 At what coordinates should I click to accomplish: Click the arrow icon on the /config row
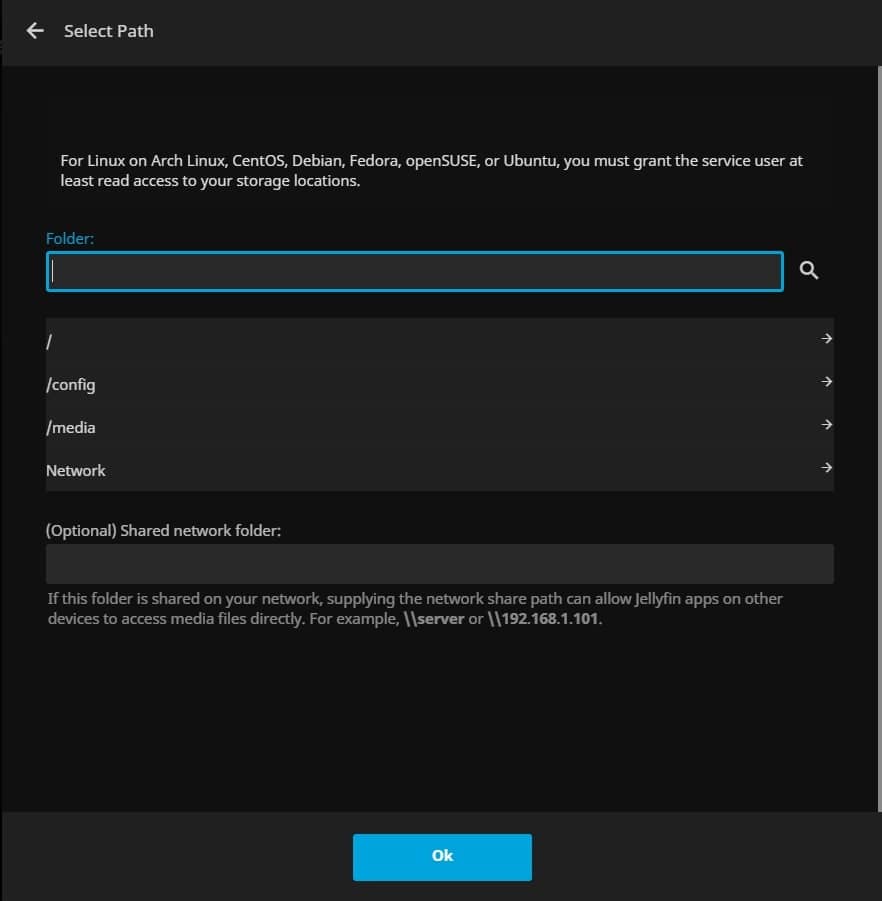click(826, 382)
